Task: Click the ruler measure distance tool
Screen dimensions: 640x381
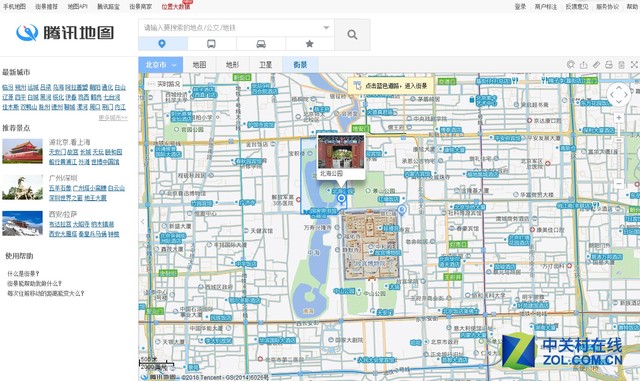Action: (x=596, y=65)
